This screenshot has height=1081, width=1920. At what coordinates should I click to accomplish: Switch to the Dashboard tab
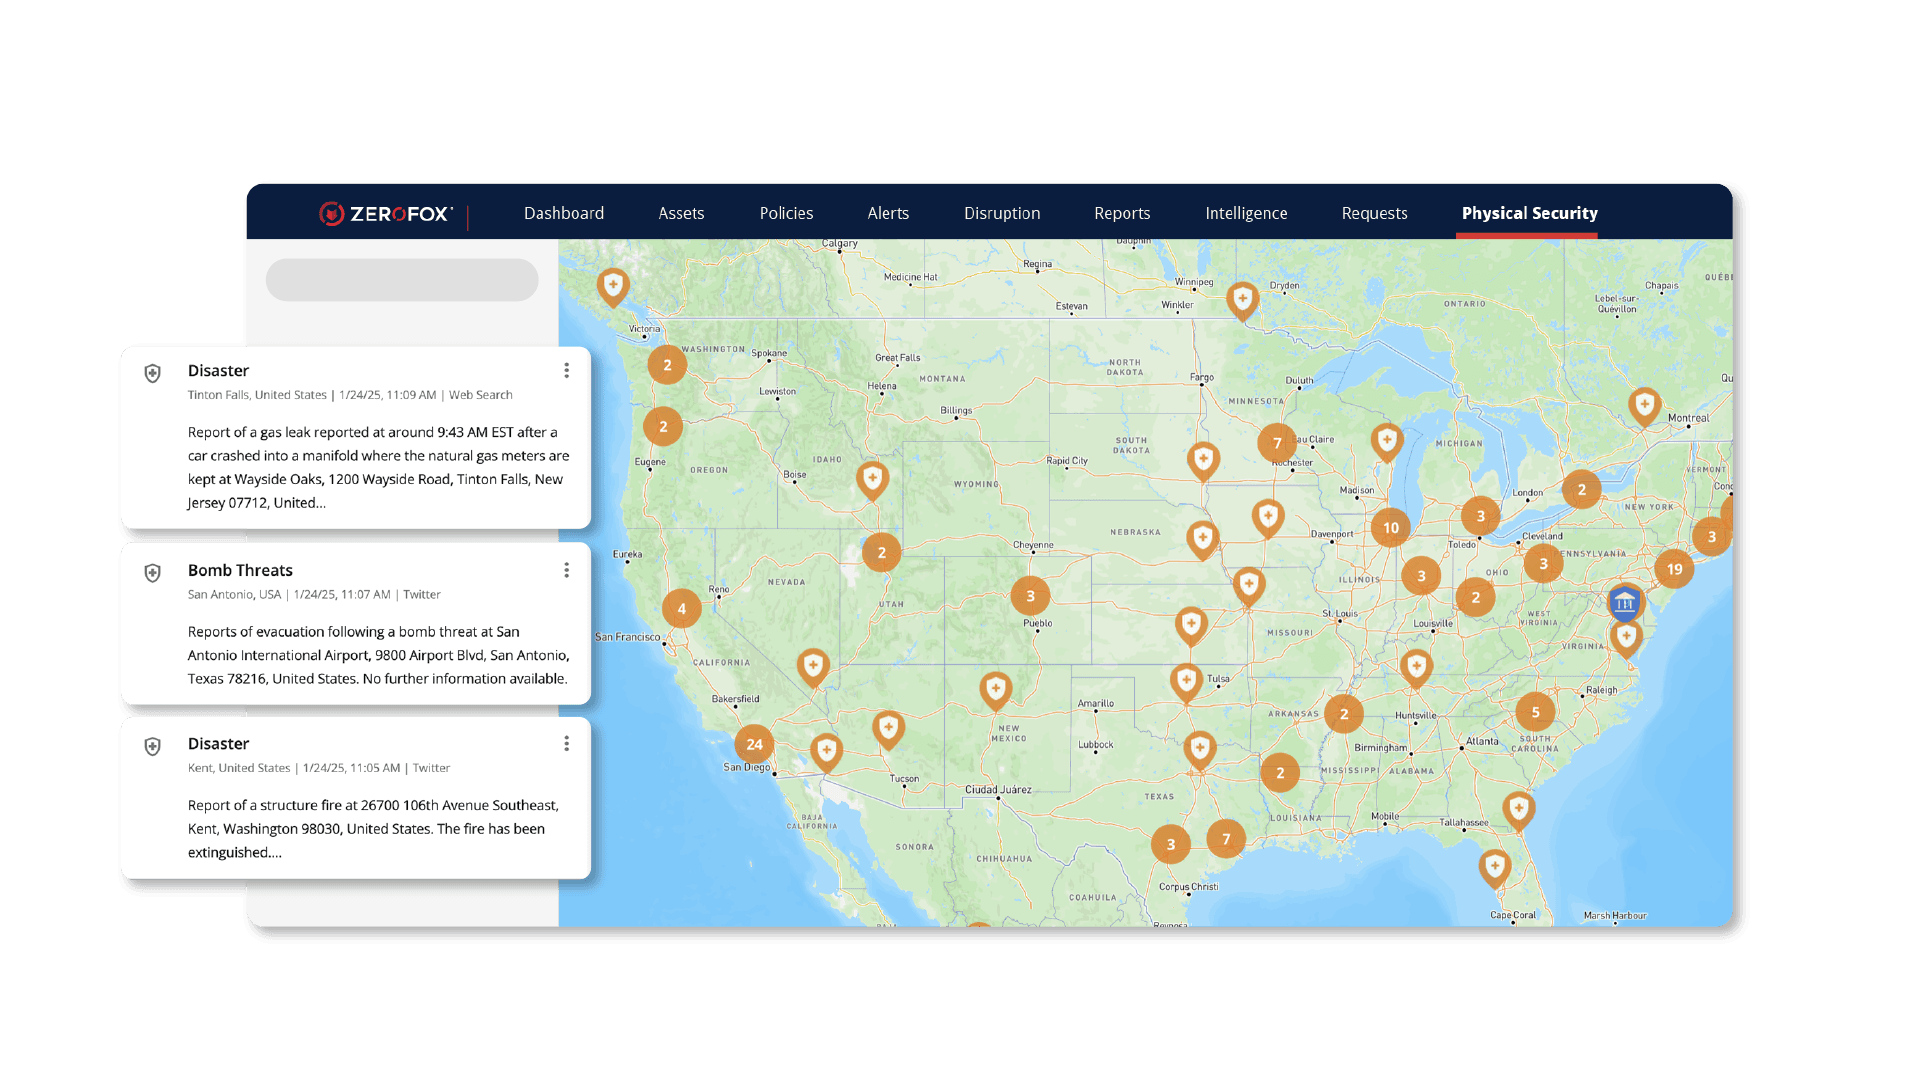tap(563, 213)
